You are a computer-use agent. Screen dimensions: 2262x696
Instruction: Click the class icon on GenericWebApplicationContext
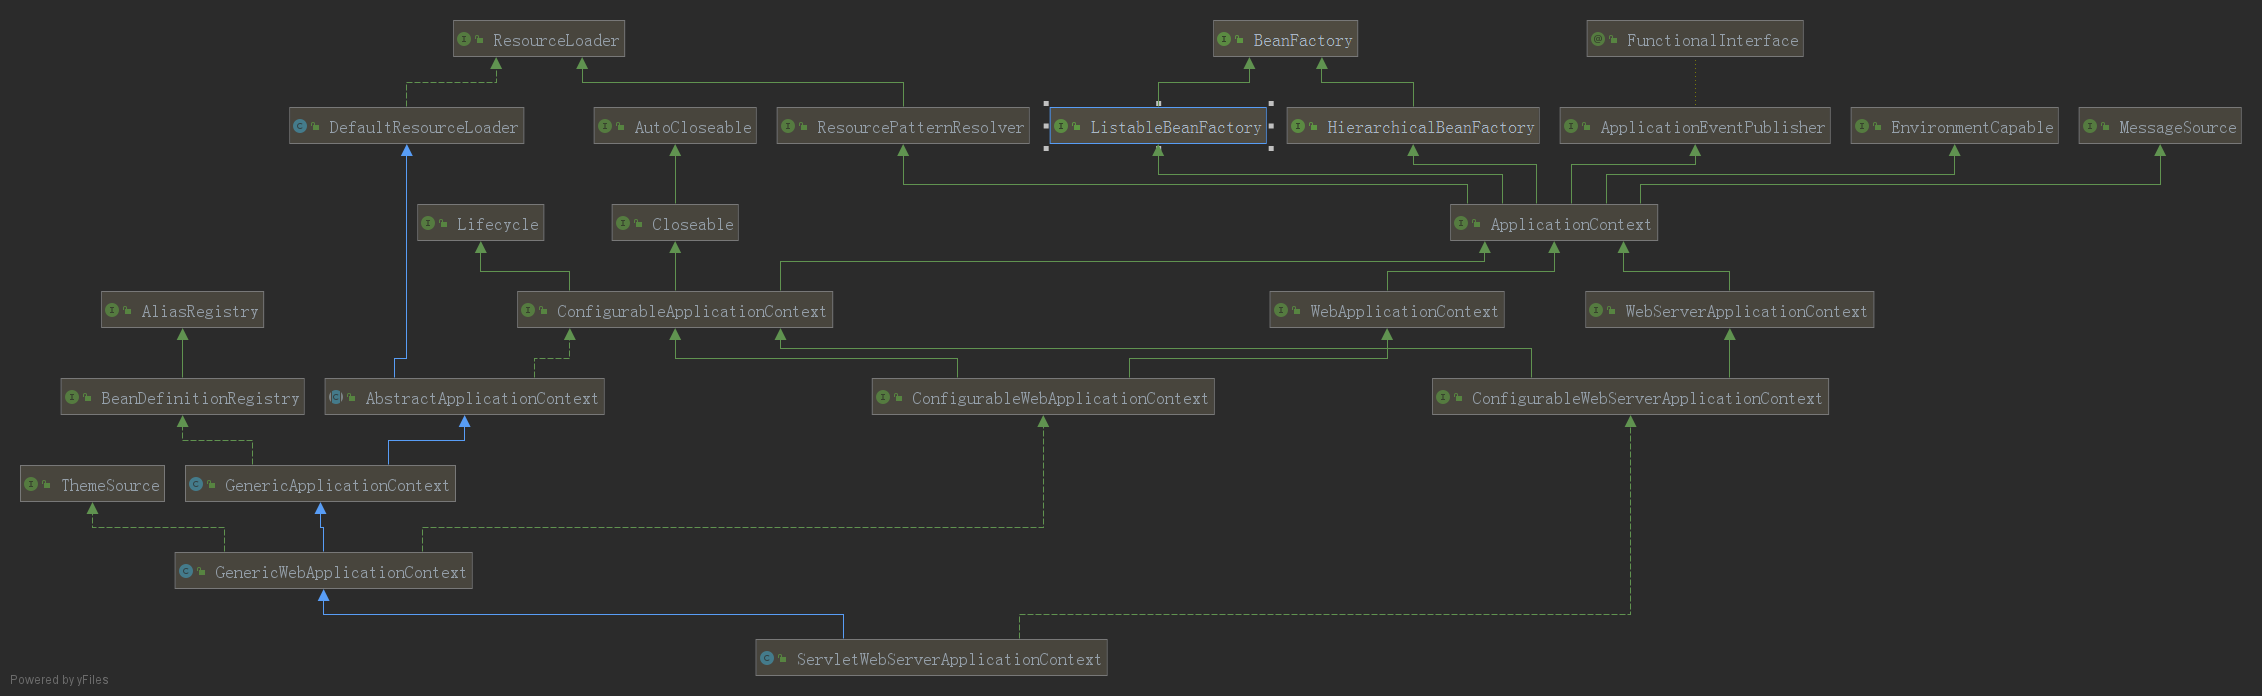pyautogui.click(x=186, y=571)
